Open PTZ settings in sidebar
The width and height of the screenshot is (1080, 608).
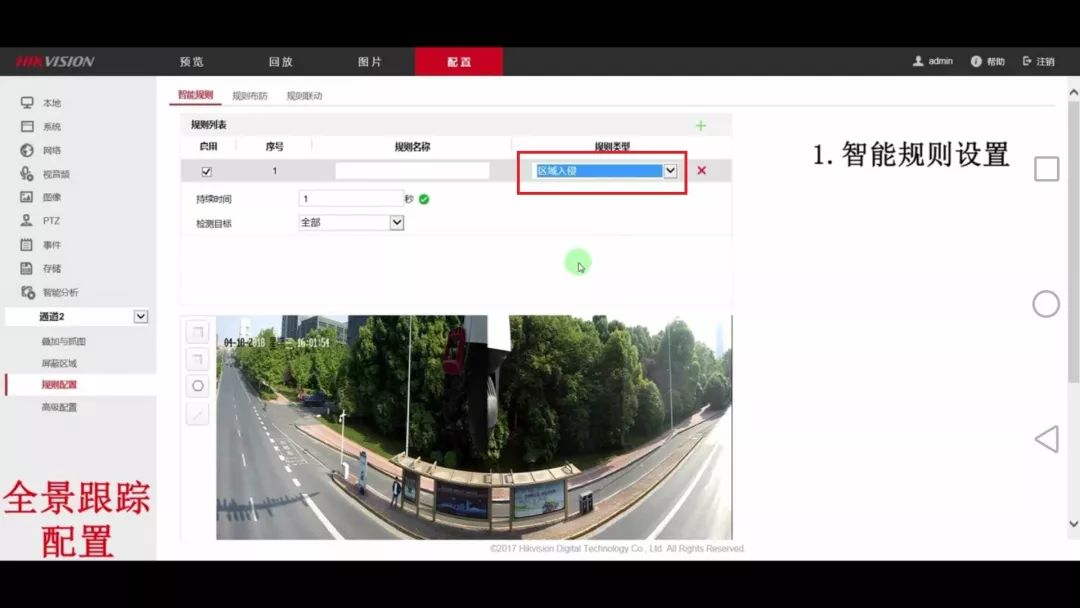pyautogui.click(x=50, y=221)
